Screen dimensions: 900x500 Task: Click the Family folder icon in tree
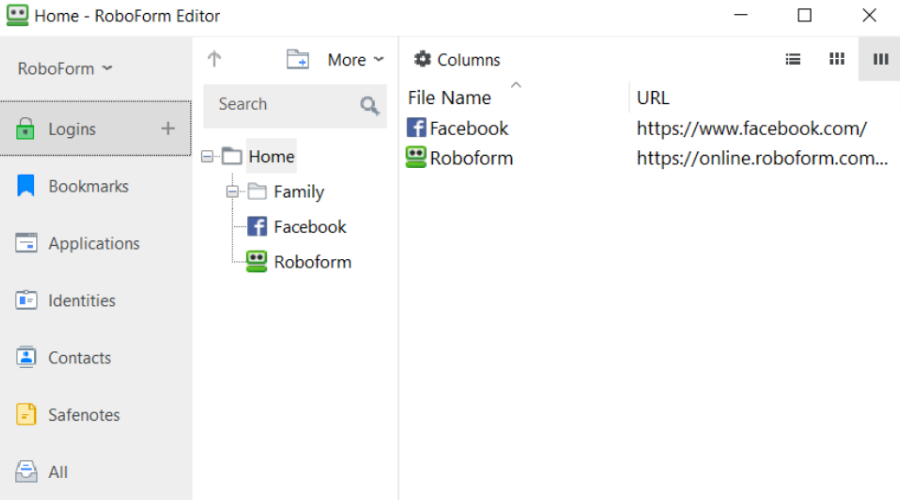pyautogui.click(x=257, y=191)
